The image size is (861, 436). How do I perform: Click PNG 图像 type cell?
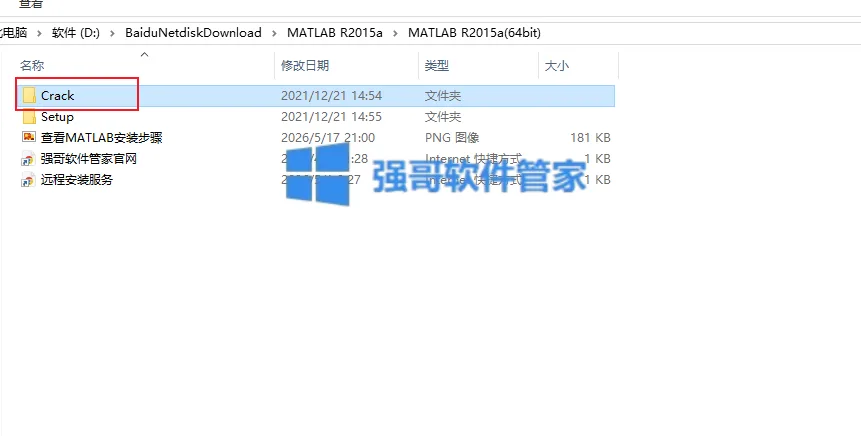[x=451, y=138]
